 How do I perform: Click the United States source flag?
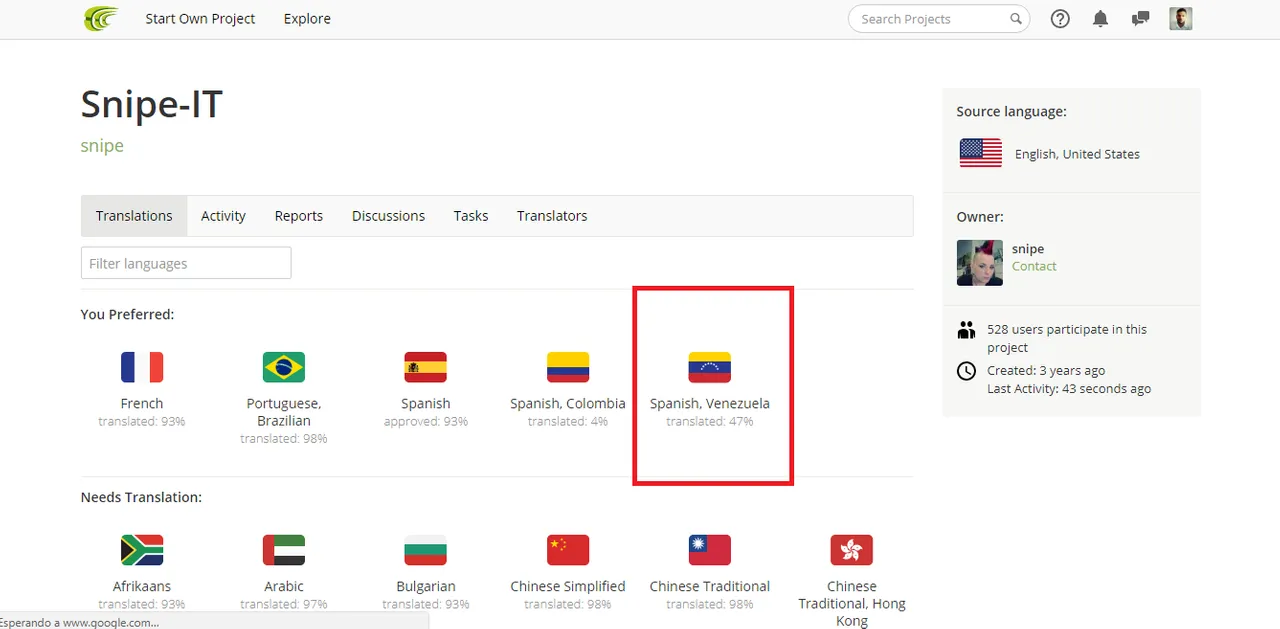tap(981, 153)
